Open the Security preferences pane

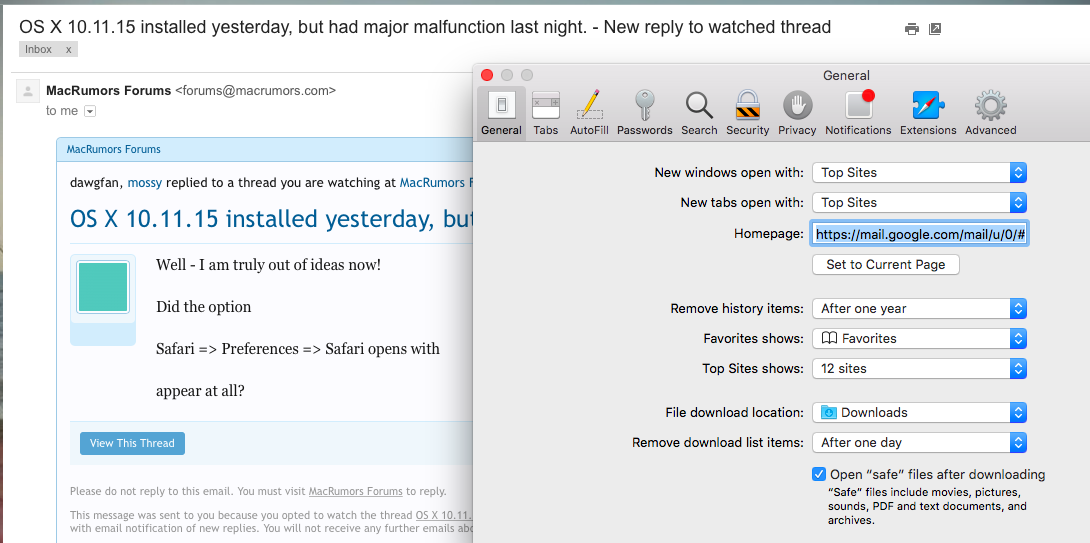point(747,113)
